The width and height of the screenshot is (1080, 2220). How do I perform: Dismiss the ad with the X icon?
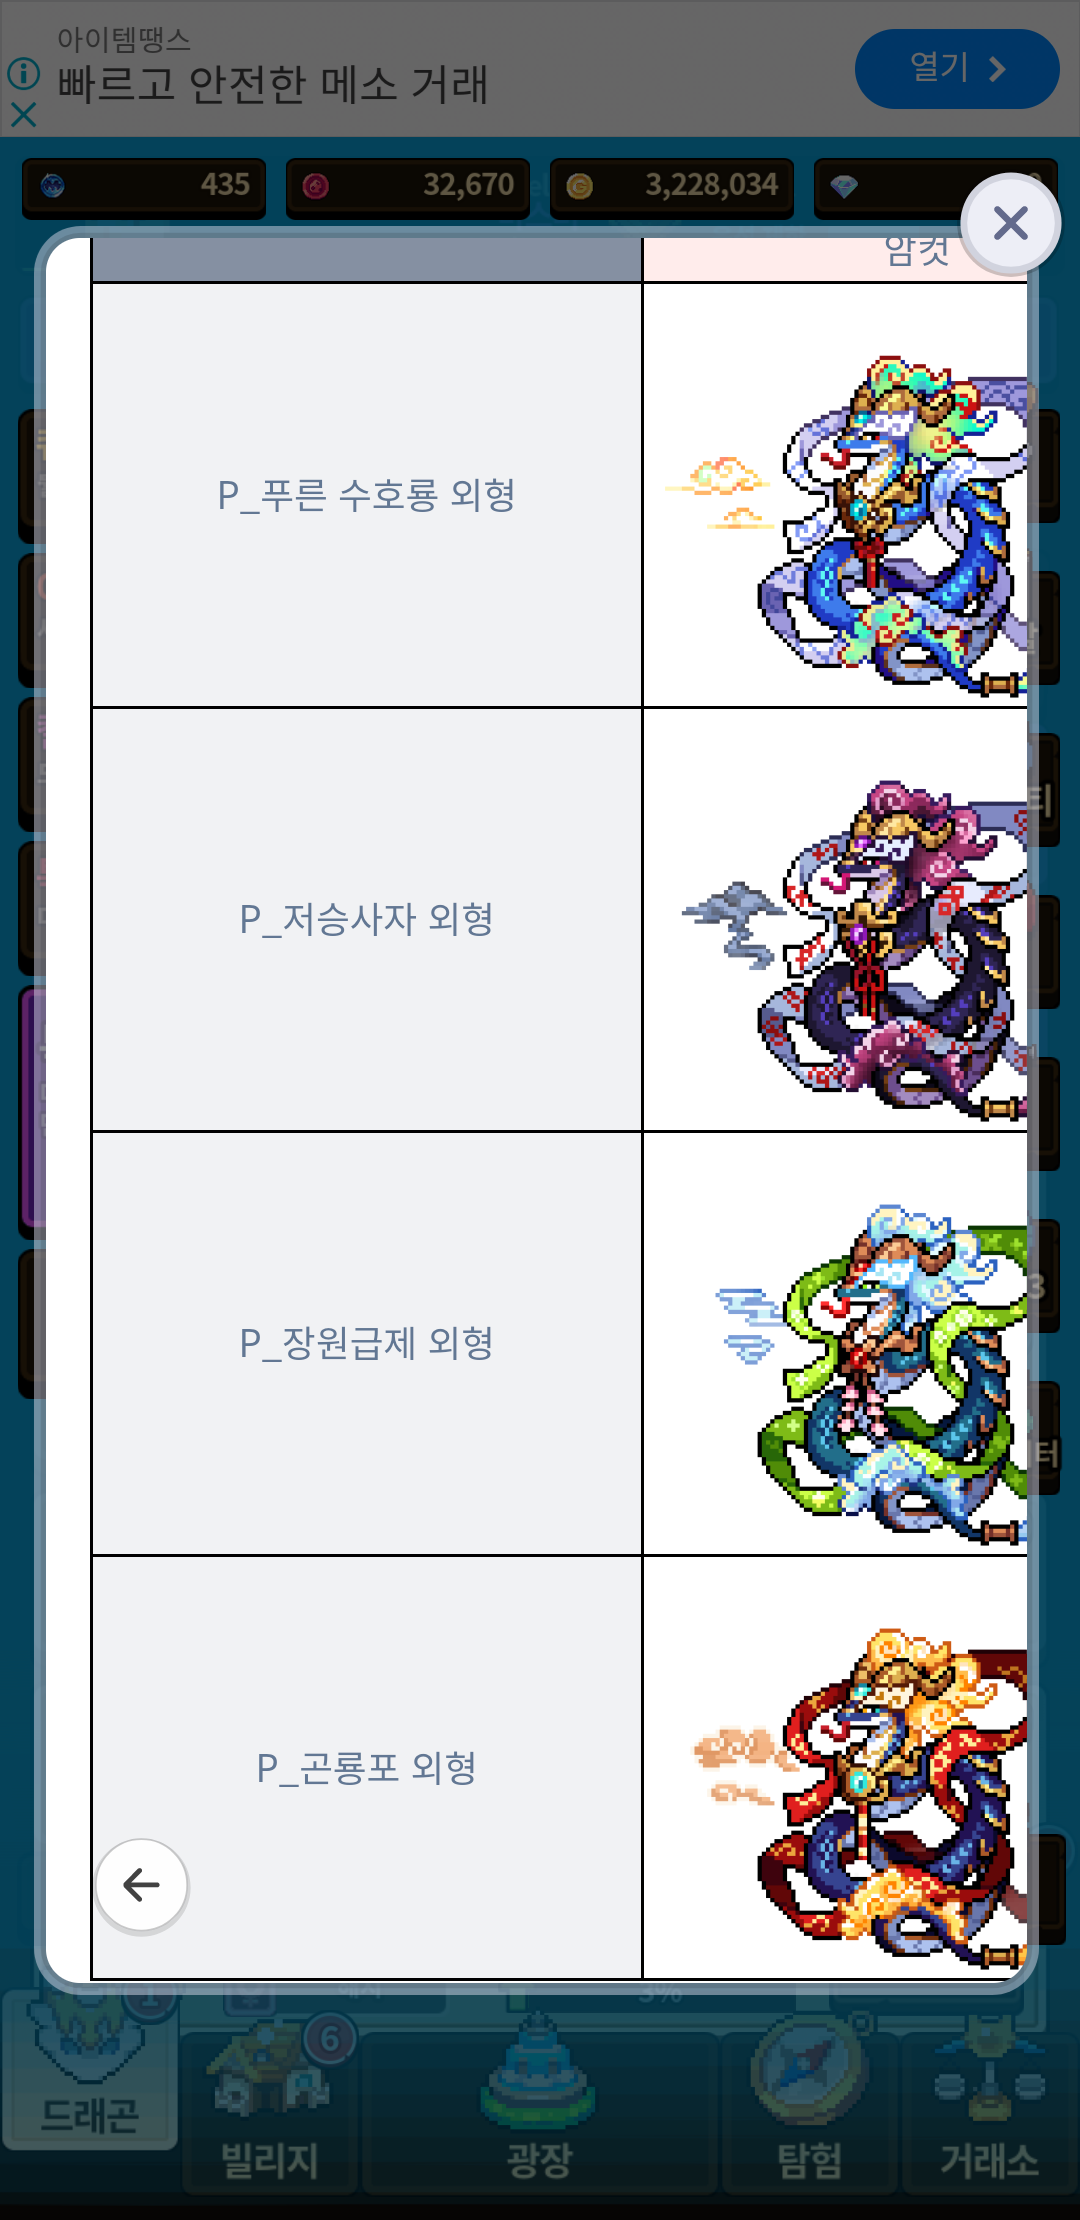click(x=23, y=115)
